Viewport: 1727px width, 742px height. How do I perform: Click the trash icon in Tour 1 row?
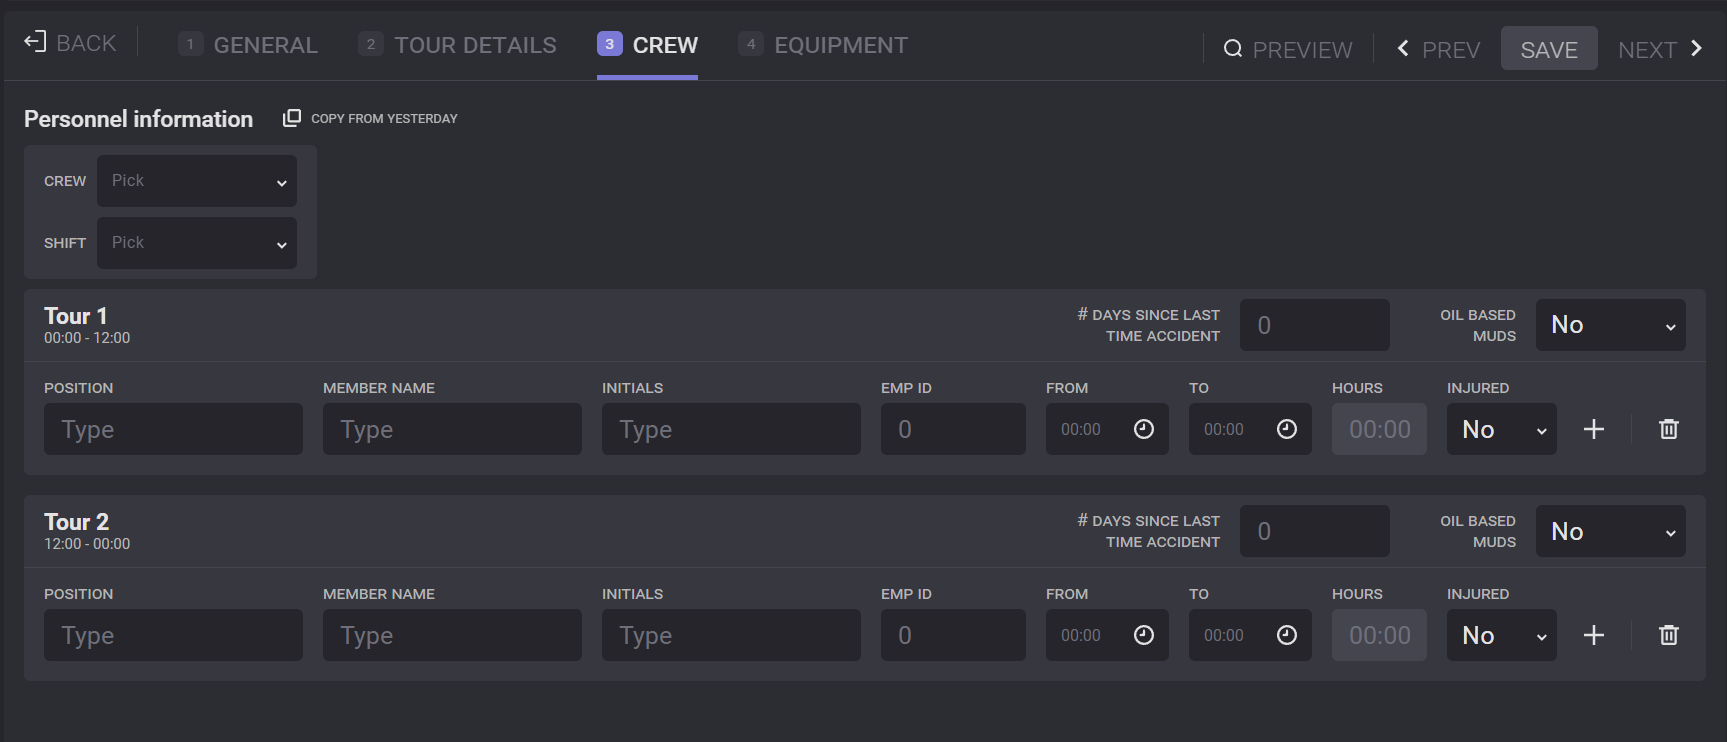coord(1668,429)
